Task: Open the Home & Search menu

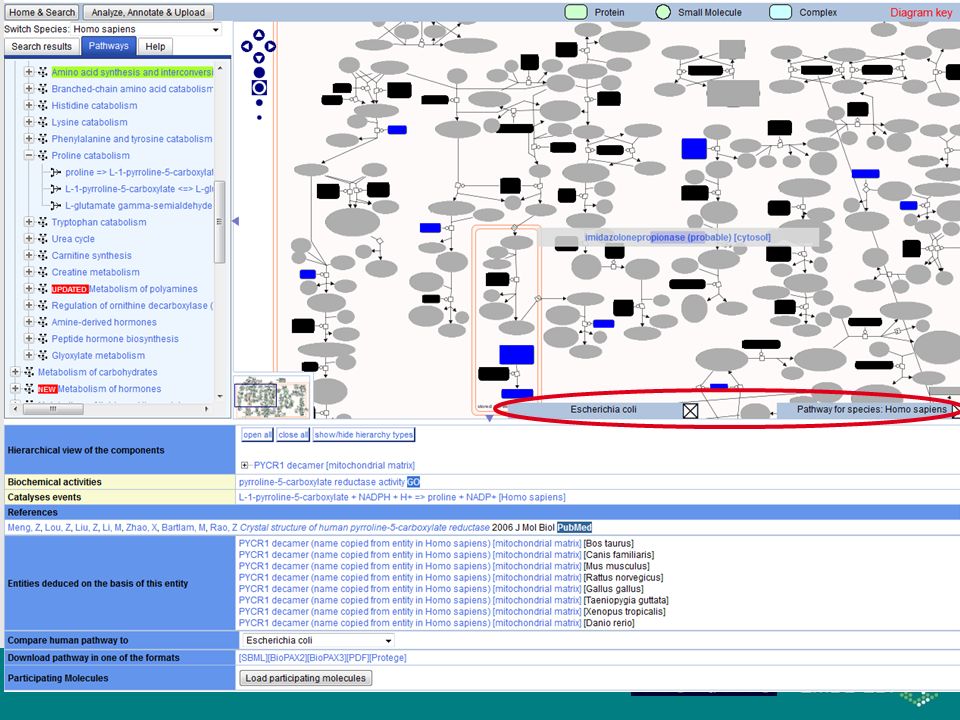Action: click(x=42, y=12)
